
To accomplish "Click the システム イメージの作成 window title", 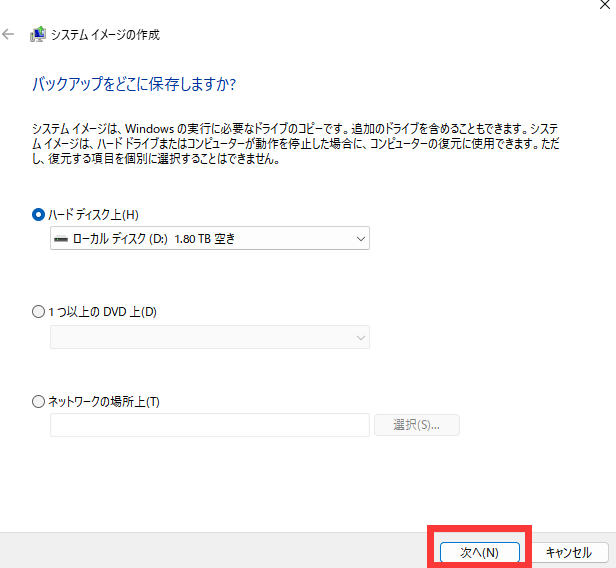I will [x=107, y=34].
